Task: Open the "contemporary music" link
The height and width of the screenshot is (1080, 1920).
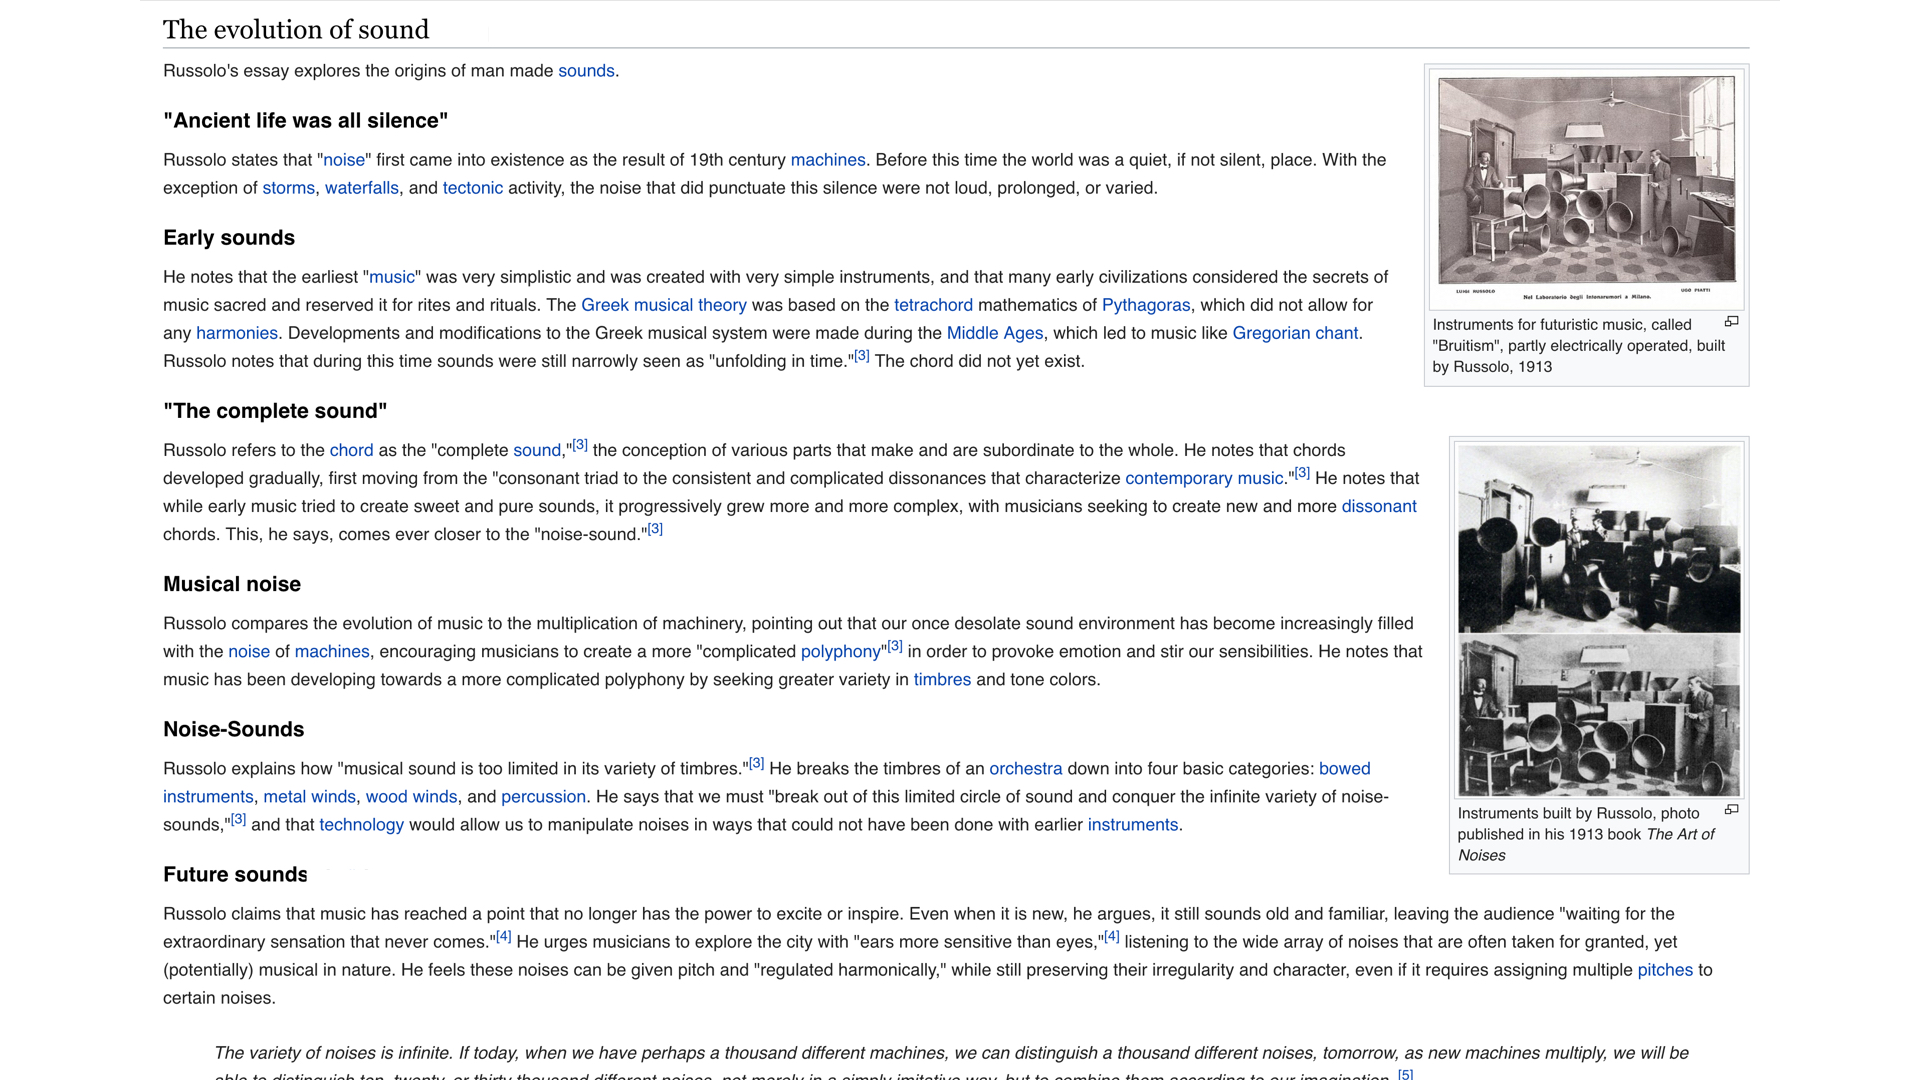Action: pos(1203,478)
